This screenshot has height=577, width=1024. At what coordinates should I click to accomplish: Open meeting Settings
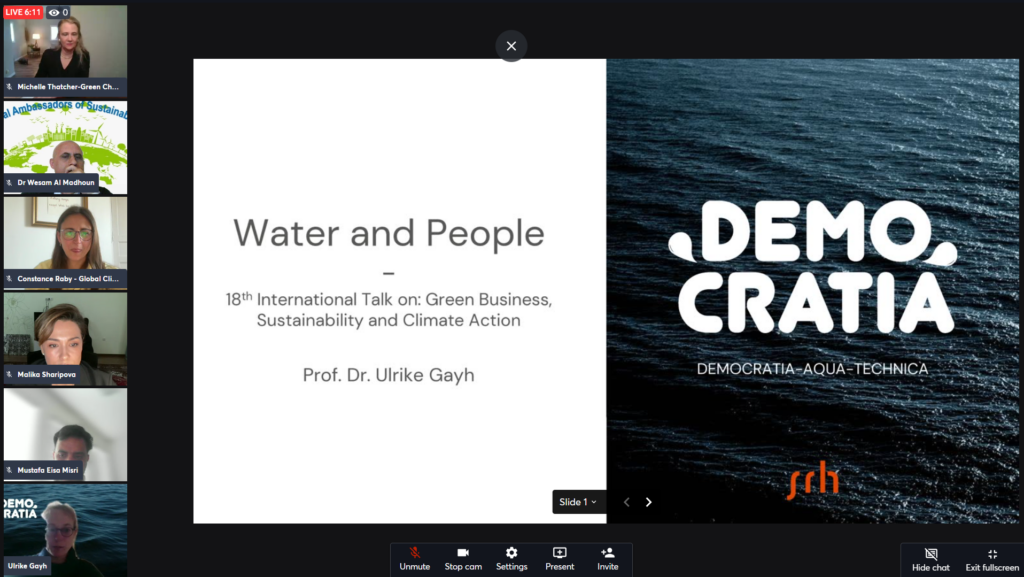[511, 559]
